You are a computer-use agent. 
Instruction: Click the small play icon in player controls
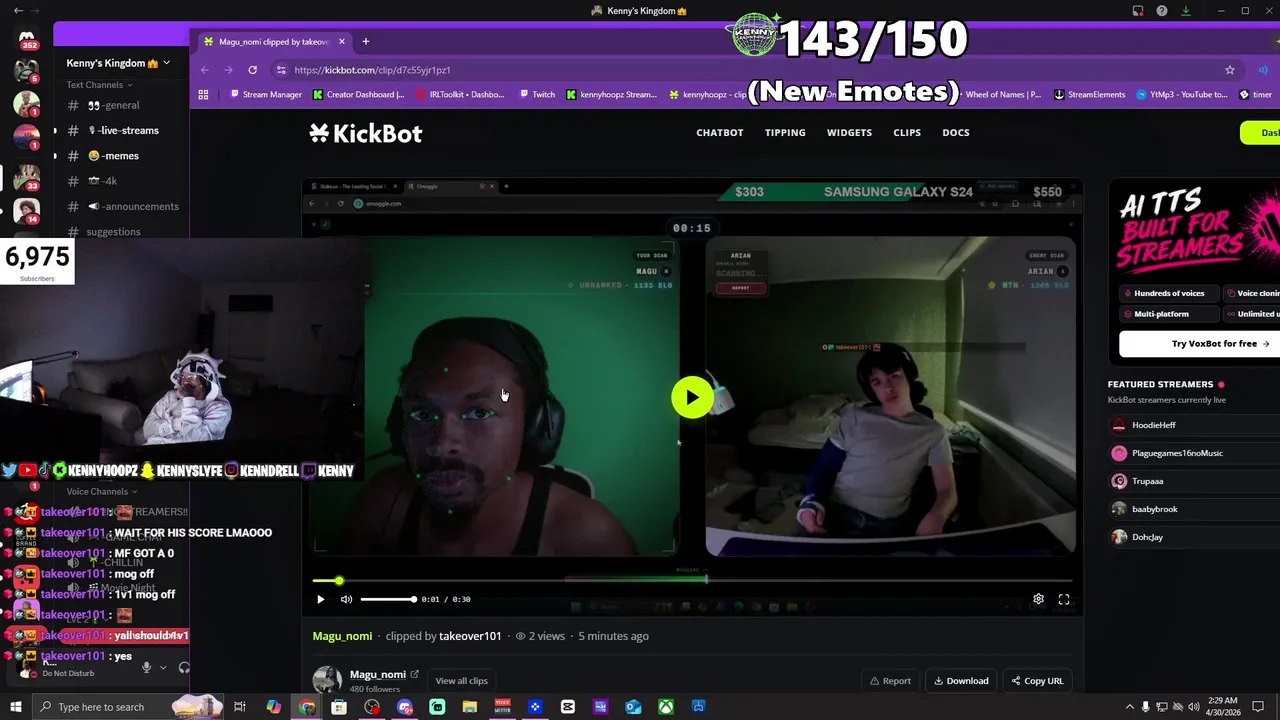(x=320, y=599)
